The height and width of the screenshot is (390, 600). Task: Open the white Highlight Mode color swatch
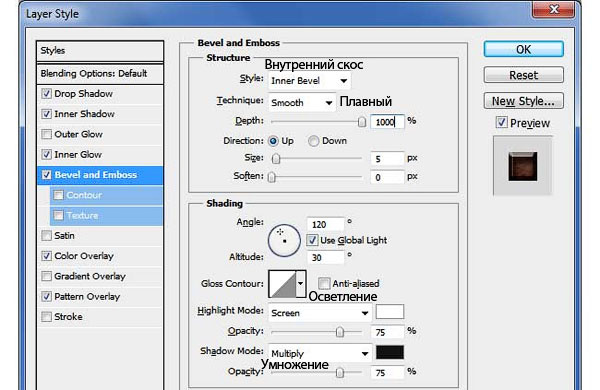coord(390,312)
